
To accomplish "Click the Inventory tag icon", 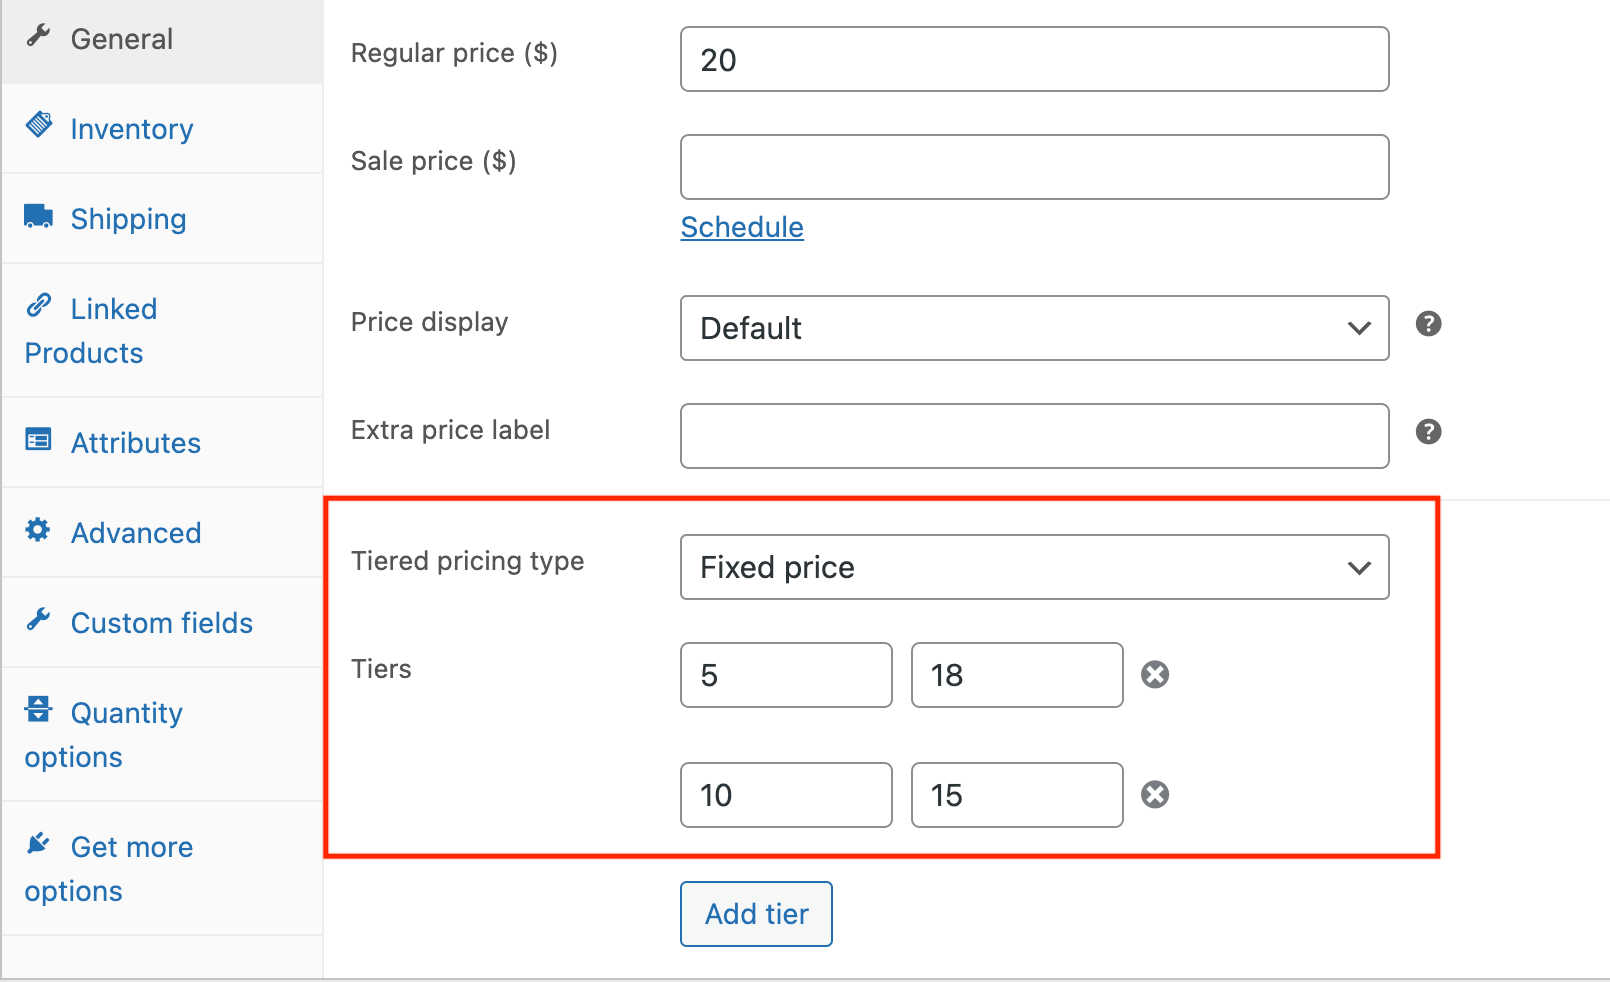I will point(39,125).
